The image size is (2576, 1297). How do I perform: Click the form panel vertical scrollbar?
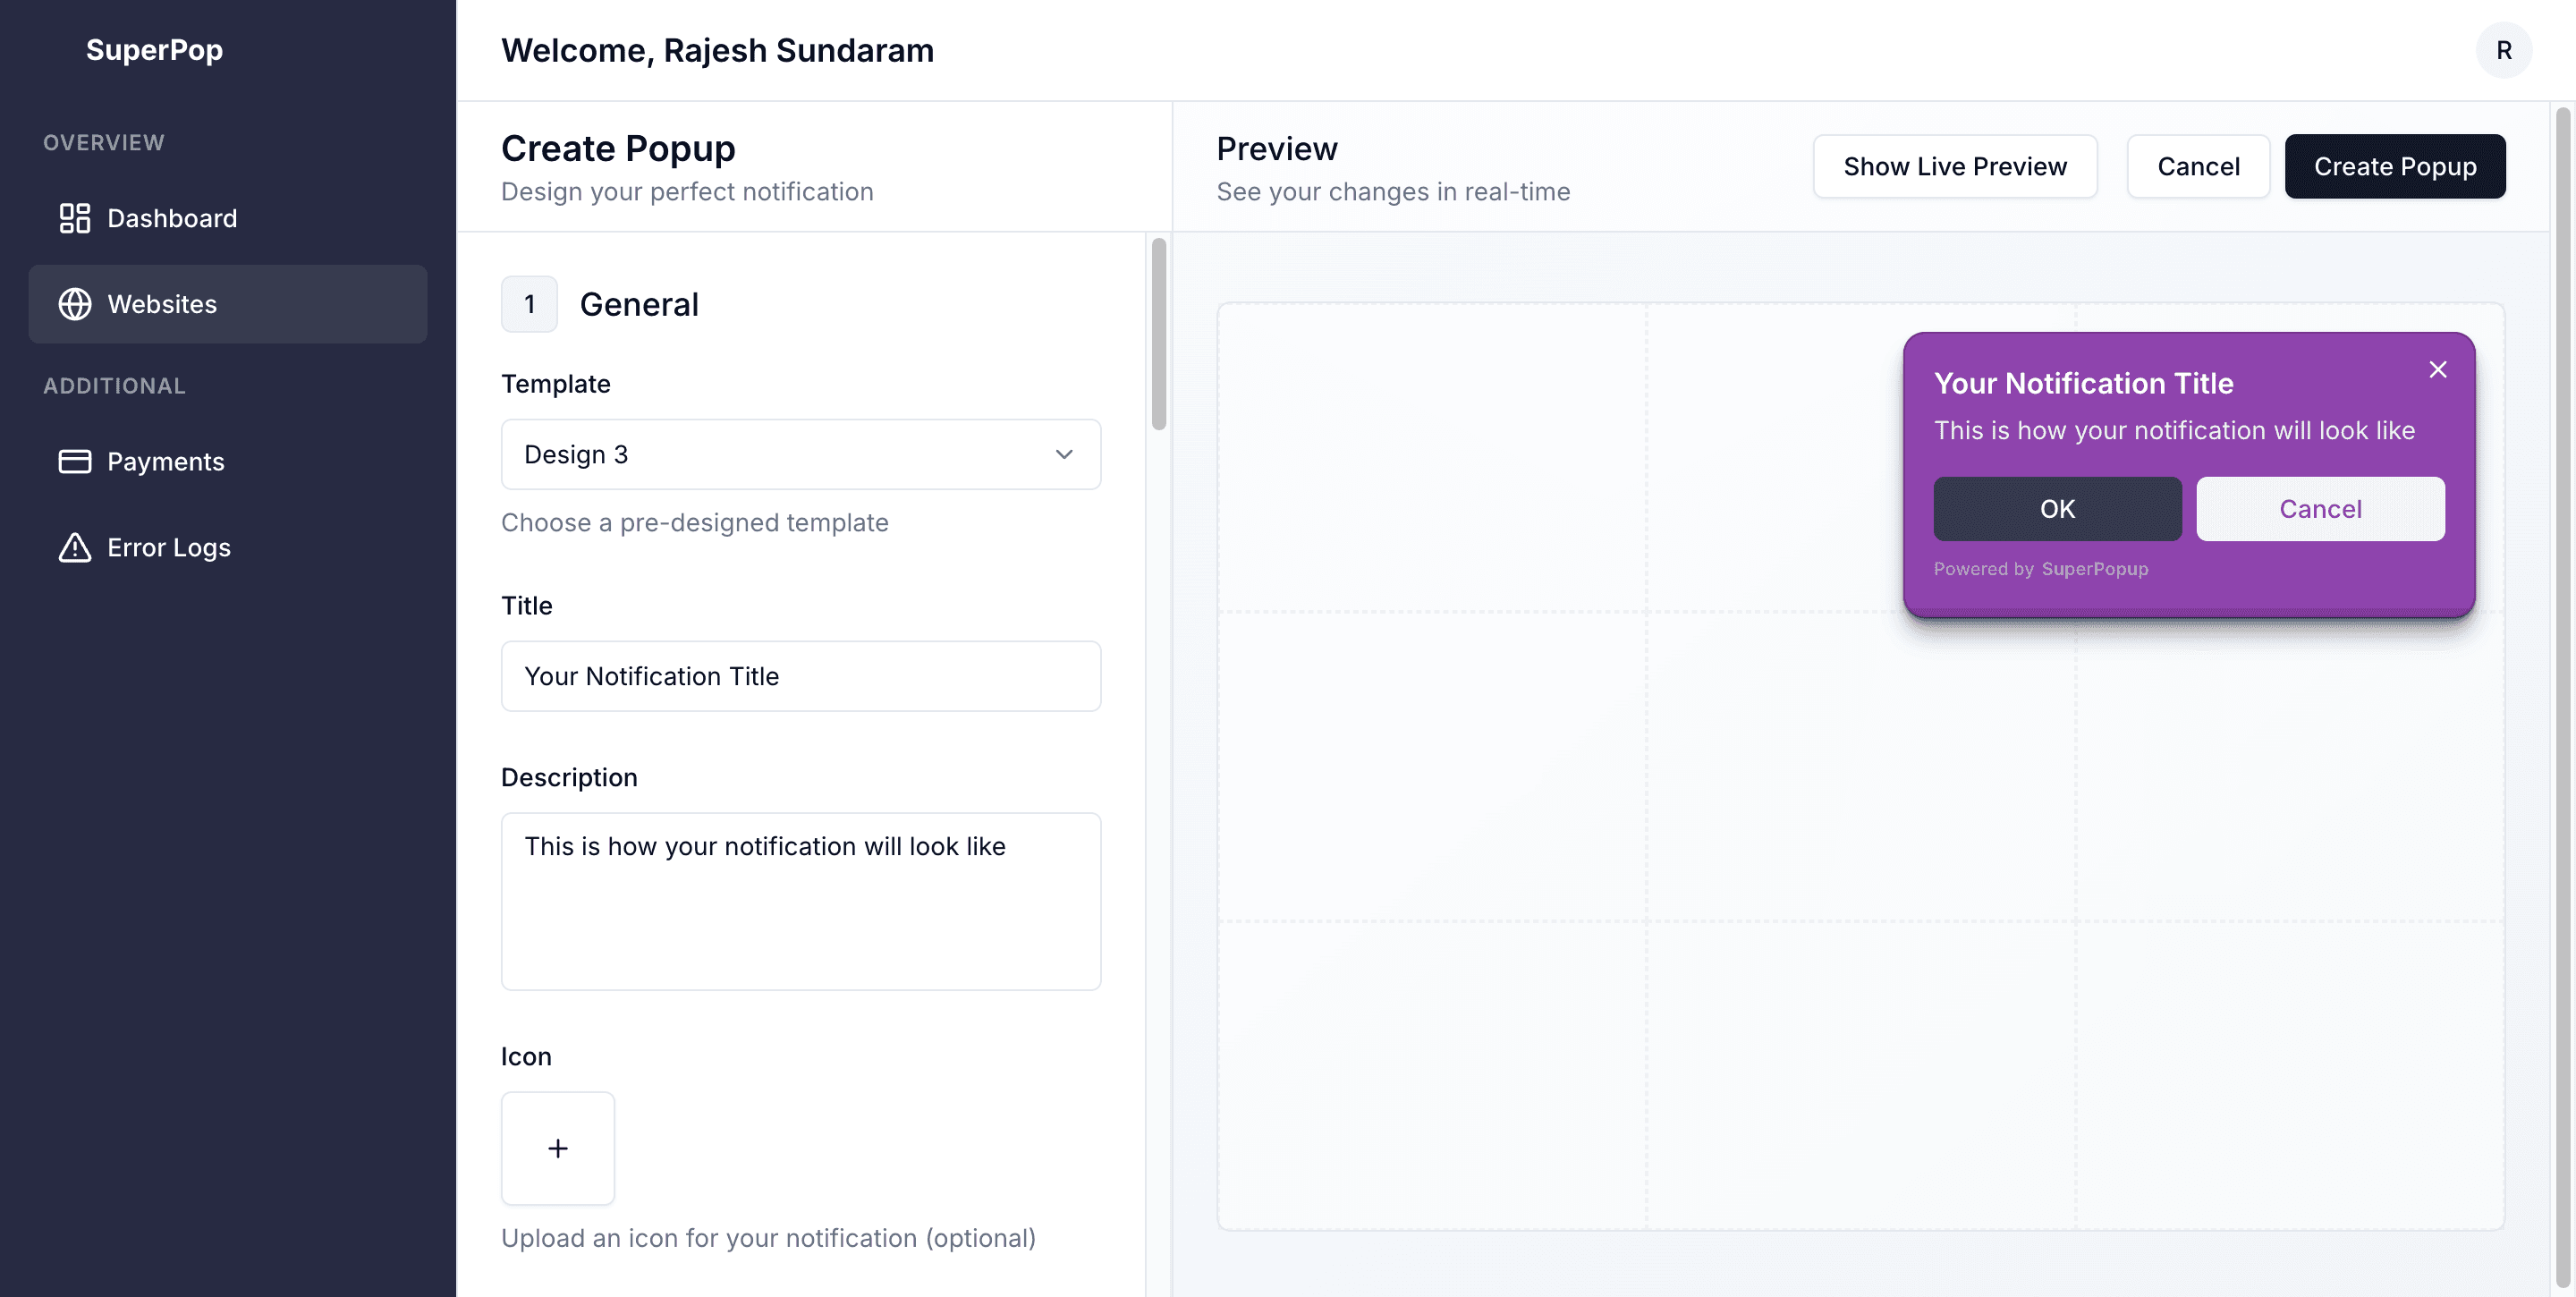[x=1158, y=334]
